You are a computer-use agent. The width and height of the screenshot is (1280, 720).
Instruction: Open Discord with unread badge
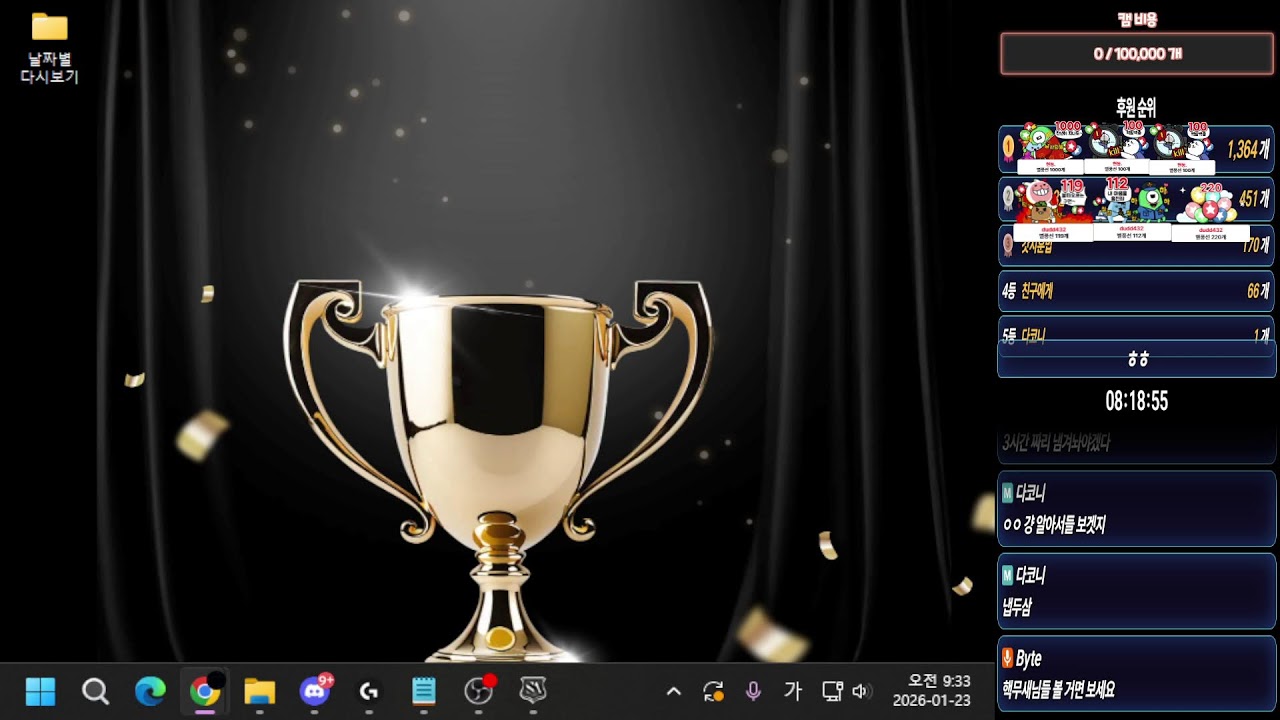click(315, 691)
